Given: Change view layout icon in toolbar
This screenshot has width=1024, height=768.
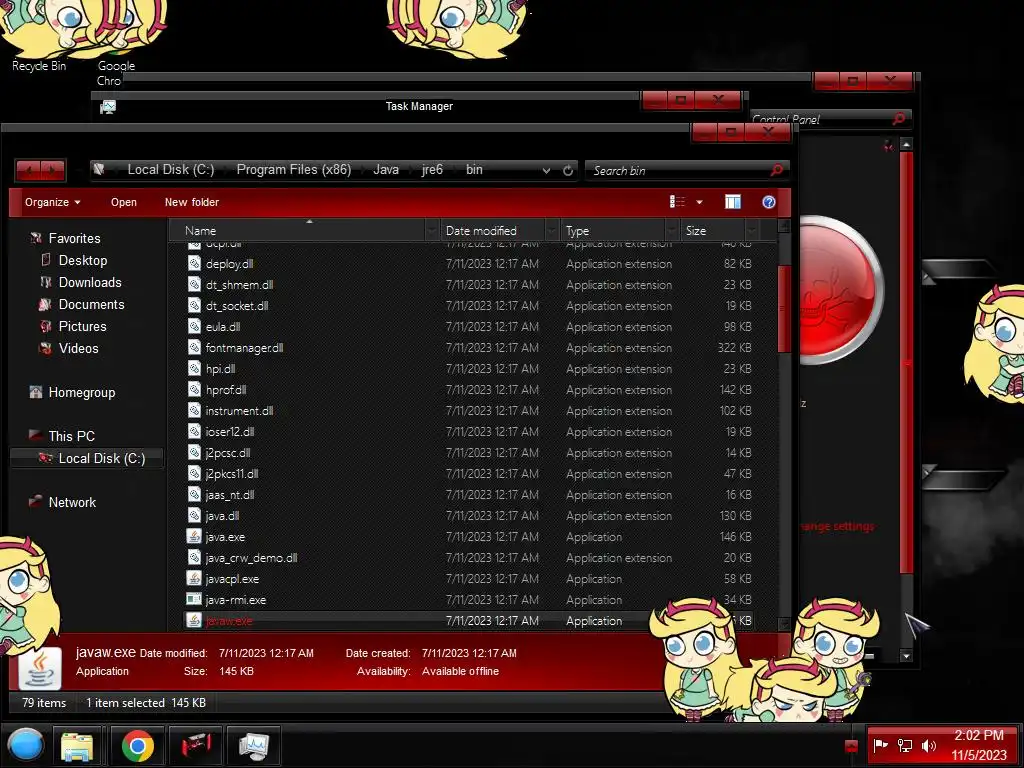Looking at the screenshot, I should [677, 202].
